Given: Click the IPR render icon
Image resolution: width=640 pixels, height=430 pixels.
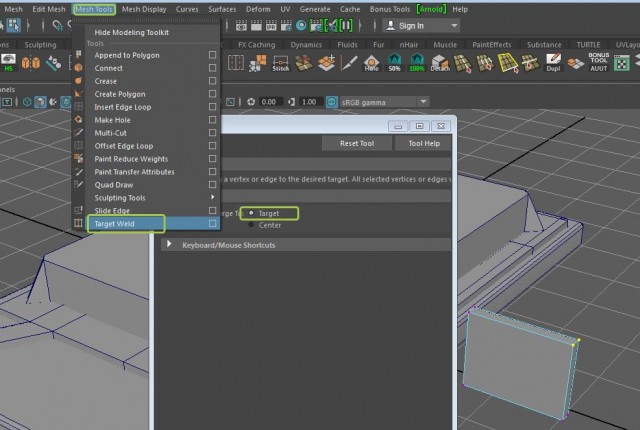Looking at the screenshot, I should click(x=271, y=26).
